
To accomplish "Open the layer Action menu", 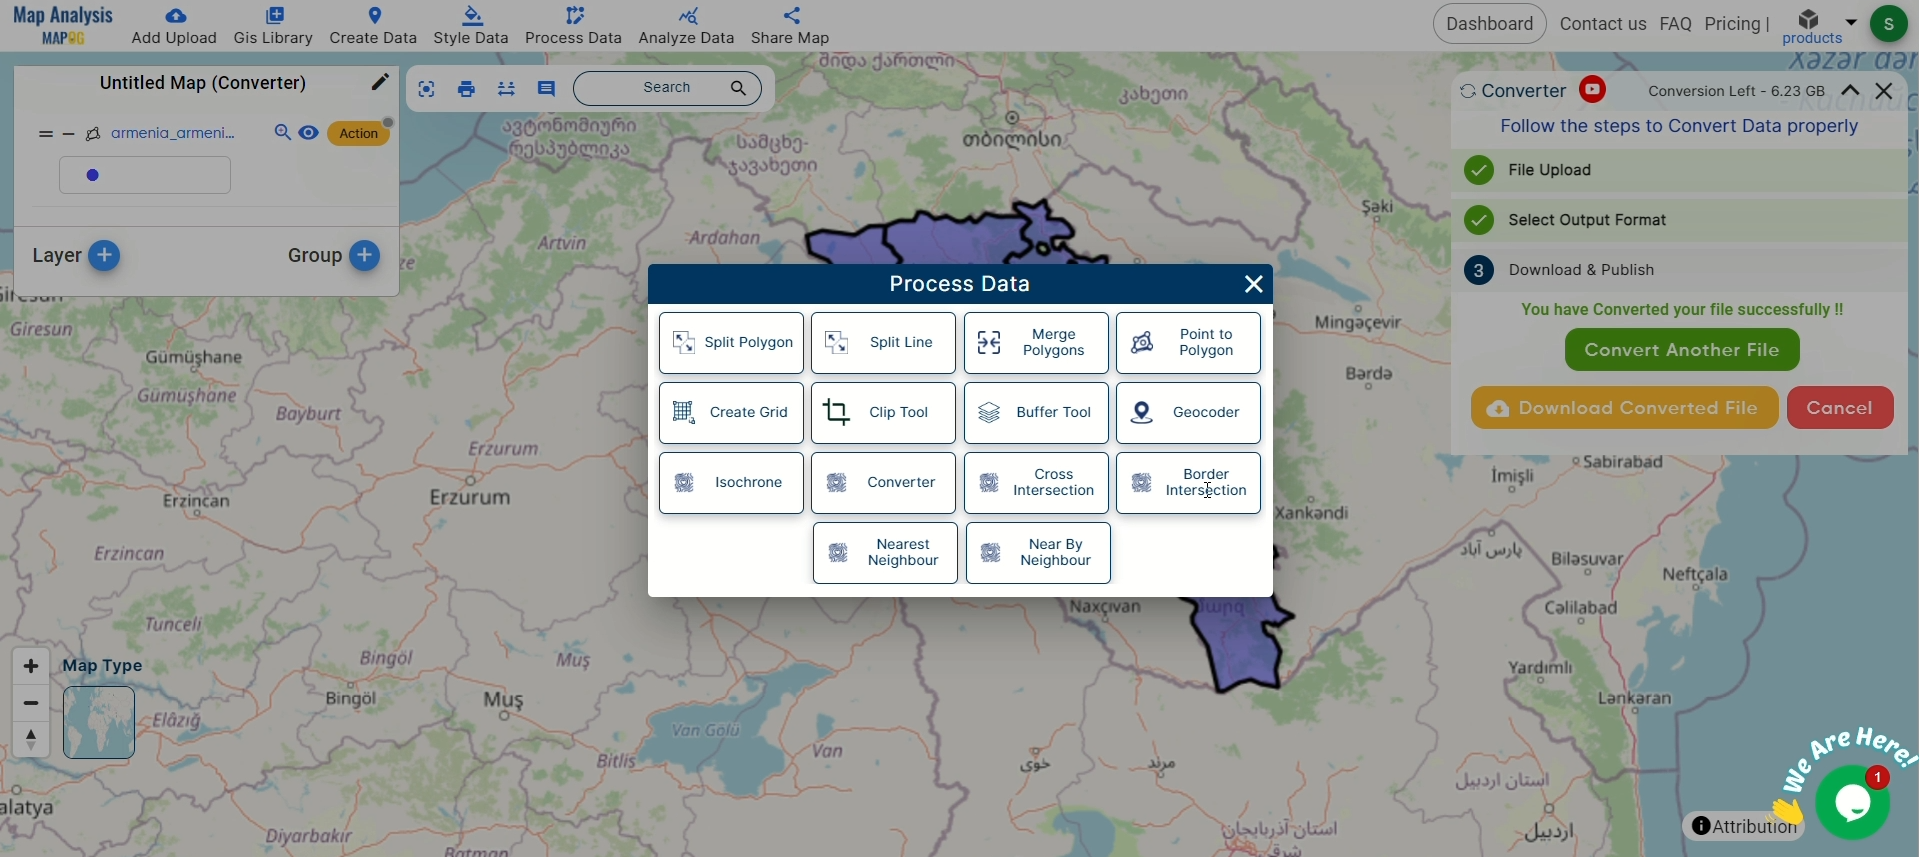I will 358,134.
